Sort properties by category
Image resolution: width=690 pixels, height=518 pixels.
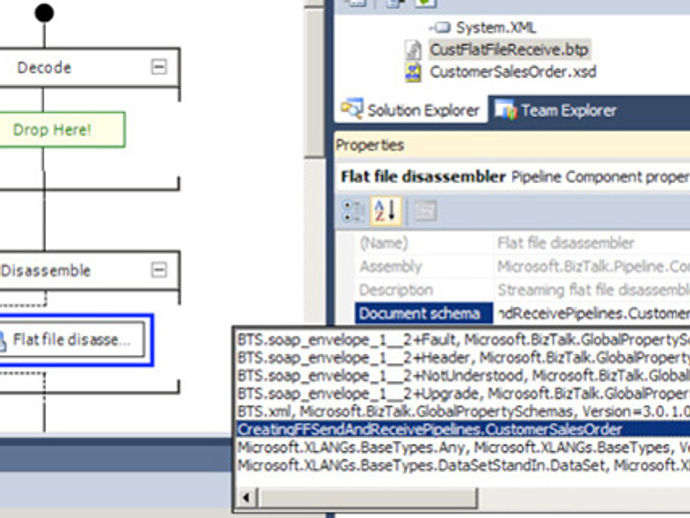click(353, 211)
